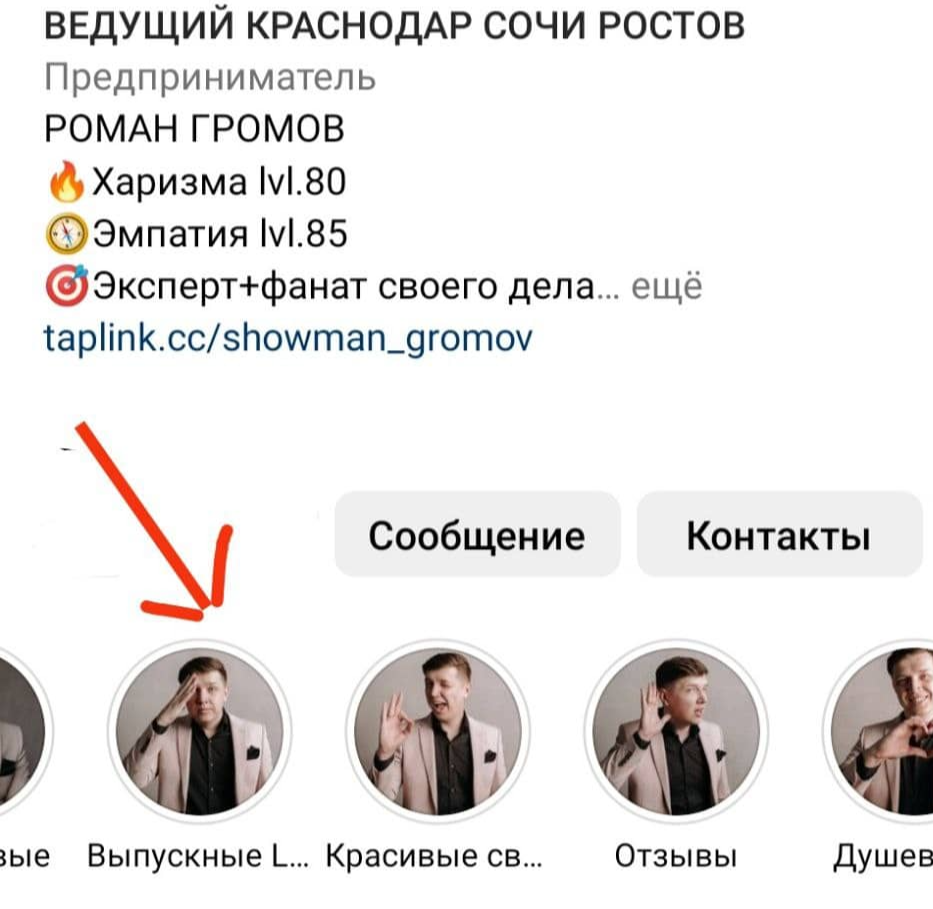Open the Отзывы highlight circle

(676, 731)
